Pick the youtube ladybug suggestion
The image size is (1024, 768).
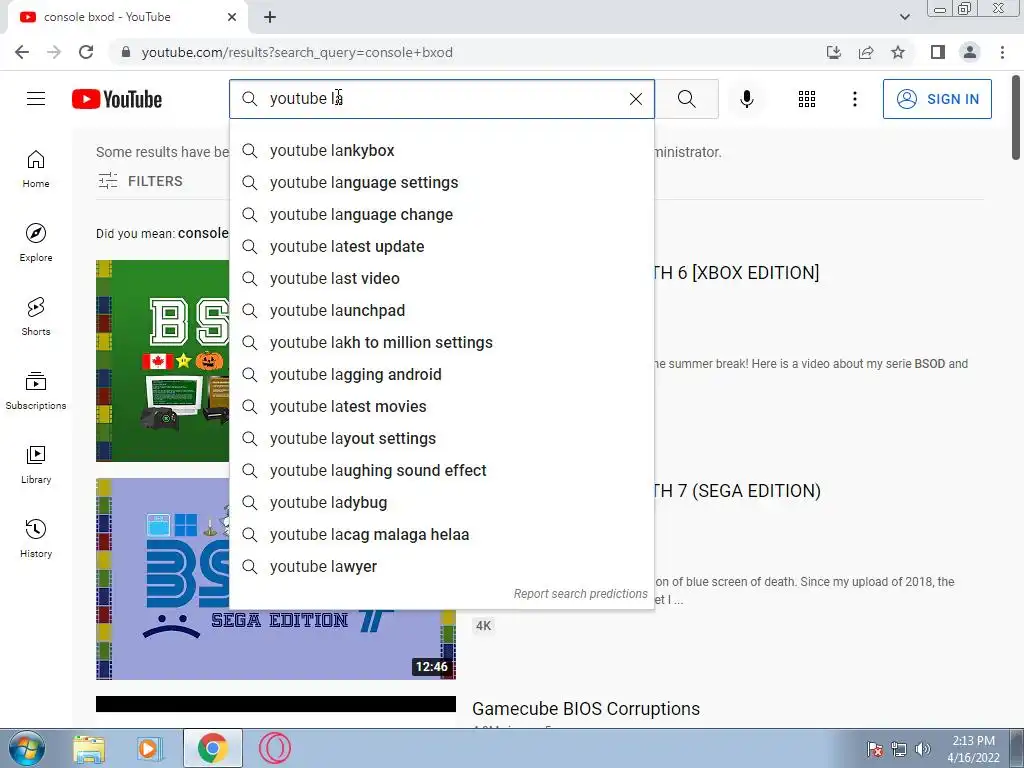[x=441, y=502]
